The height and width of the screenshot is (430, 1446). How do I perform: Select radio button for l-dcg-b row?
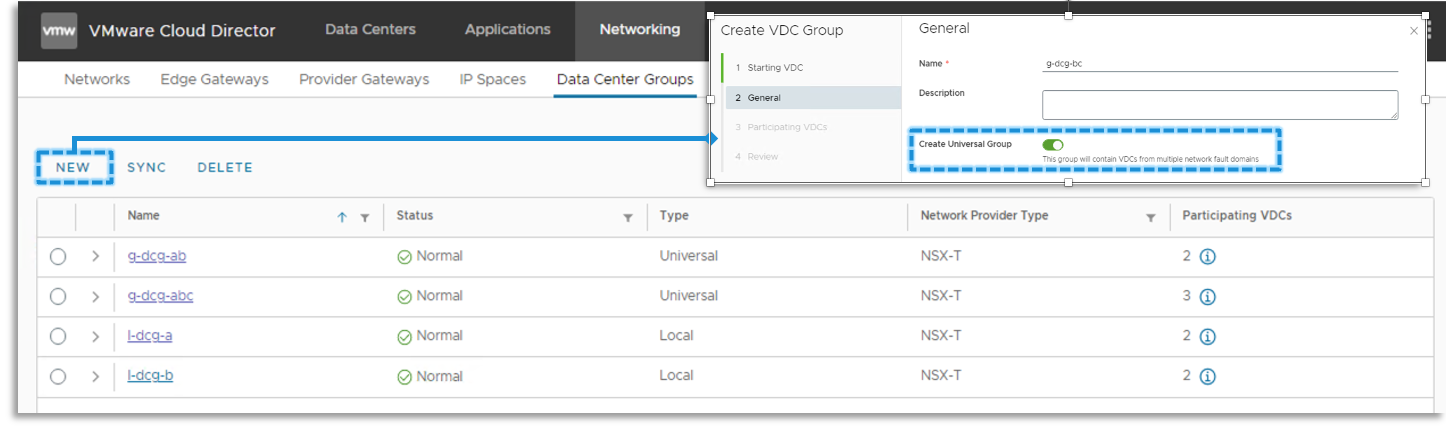coord(58,377)
